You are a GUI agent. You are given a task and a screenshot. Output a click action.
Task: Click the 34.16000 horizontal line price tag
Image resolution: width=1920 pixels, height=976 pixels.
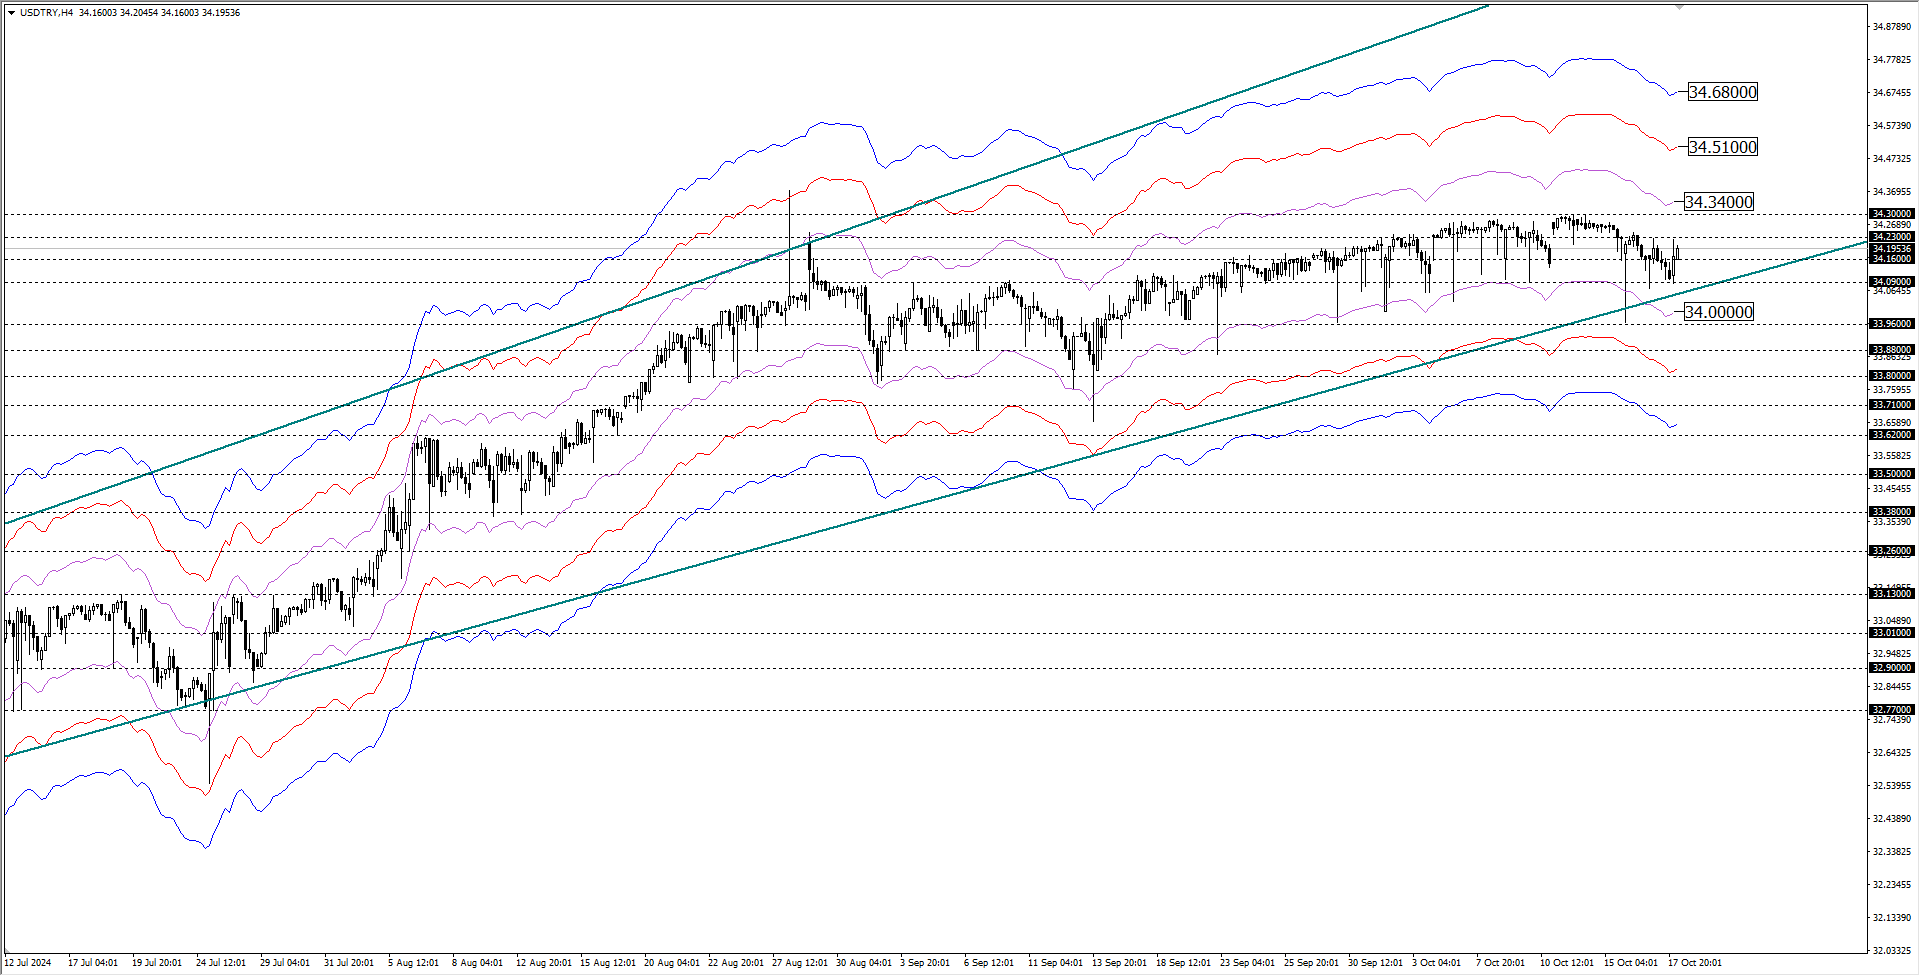[x=1892, y=259]
